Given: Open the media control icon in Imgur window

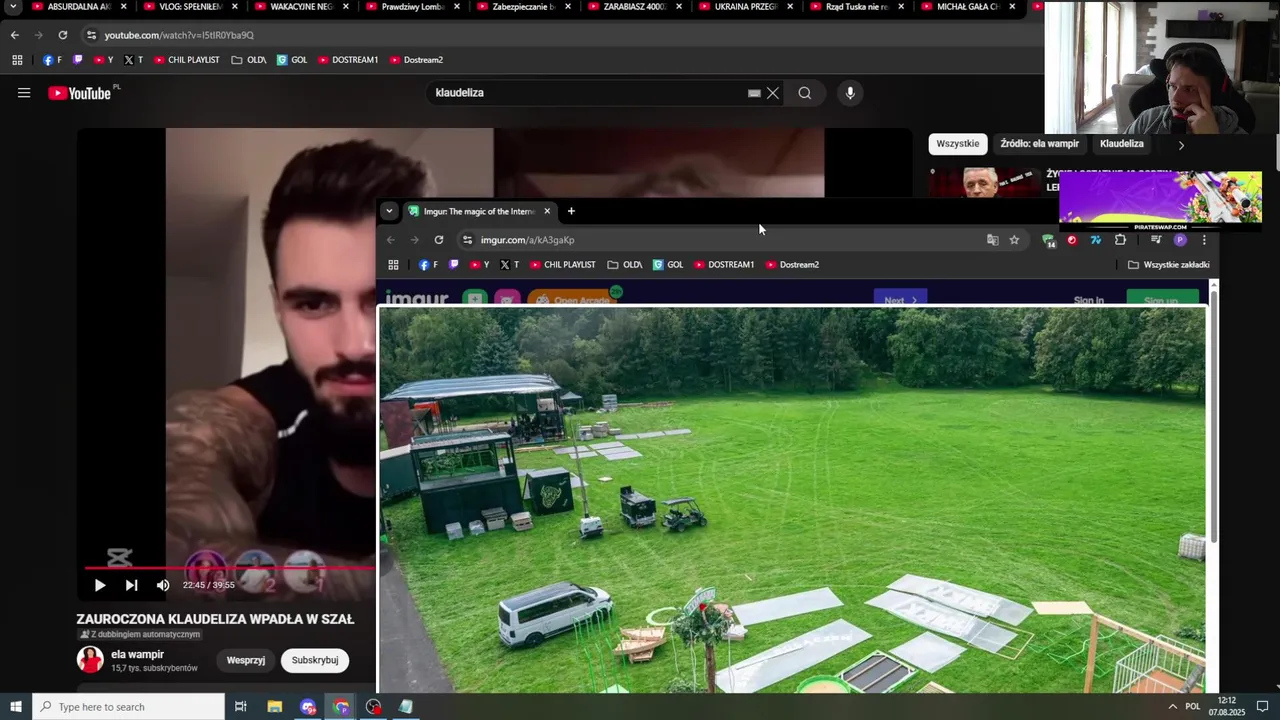Looking at the screenshot, I should (x=1156, y=240).
